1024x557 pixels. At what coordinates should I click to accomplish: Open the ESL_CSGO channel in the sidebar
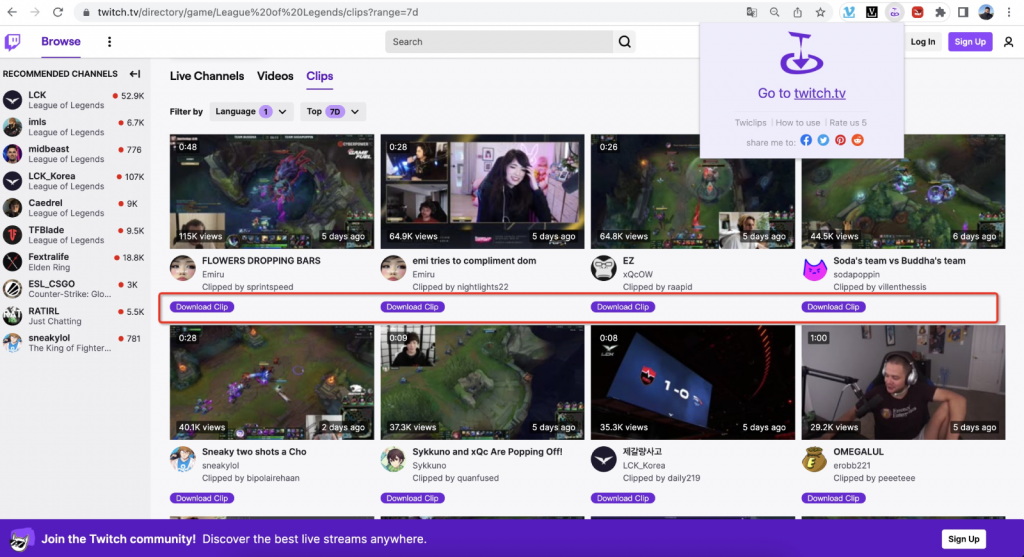coord(73,289)
